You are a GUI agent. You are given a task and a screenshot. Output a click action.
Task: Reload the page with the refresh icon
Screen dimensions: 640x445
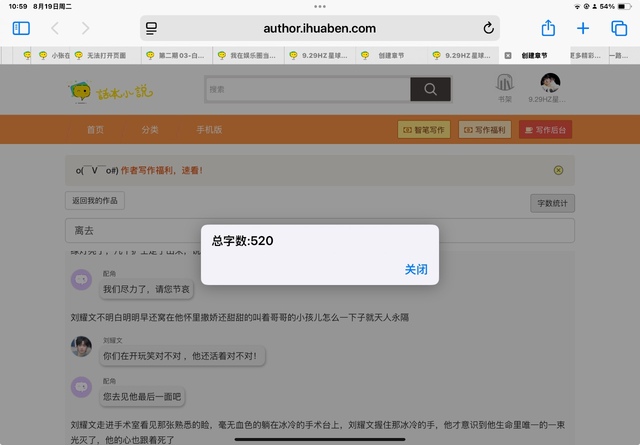click(488, 29)
